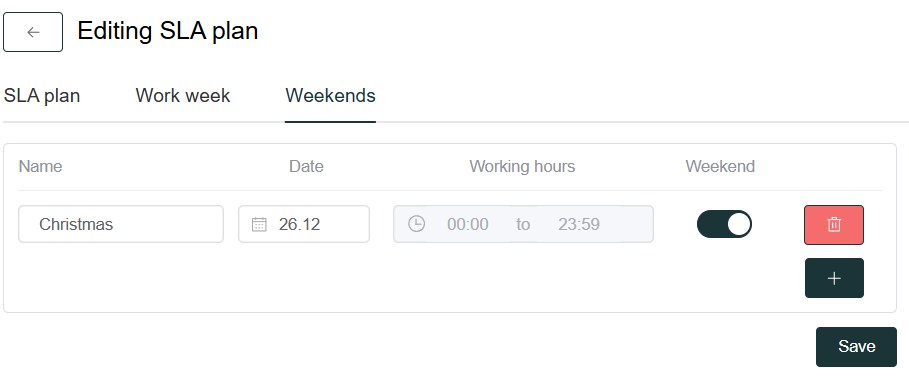
Task: Click the Working hours column header
Action: coord(522,166)
